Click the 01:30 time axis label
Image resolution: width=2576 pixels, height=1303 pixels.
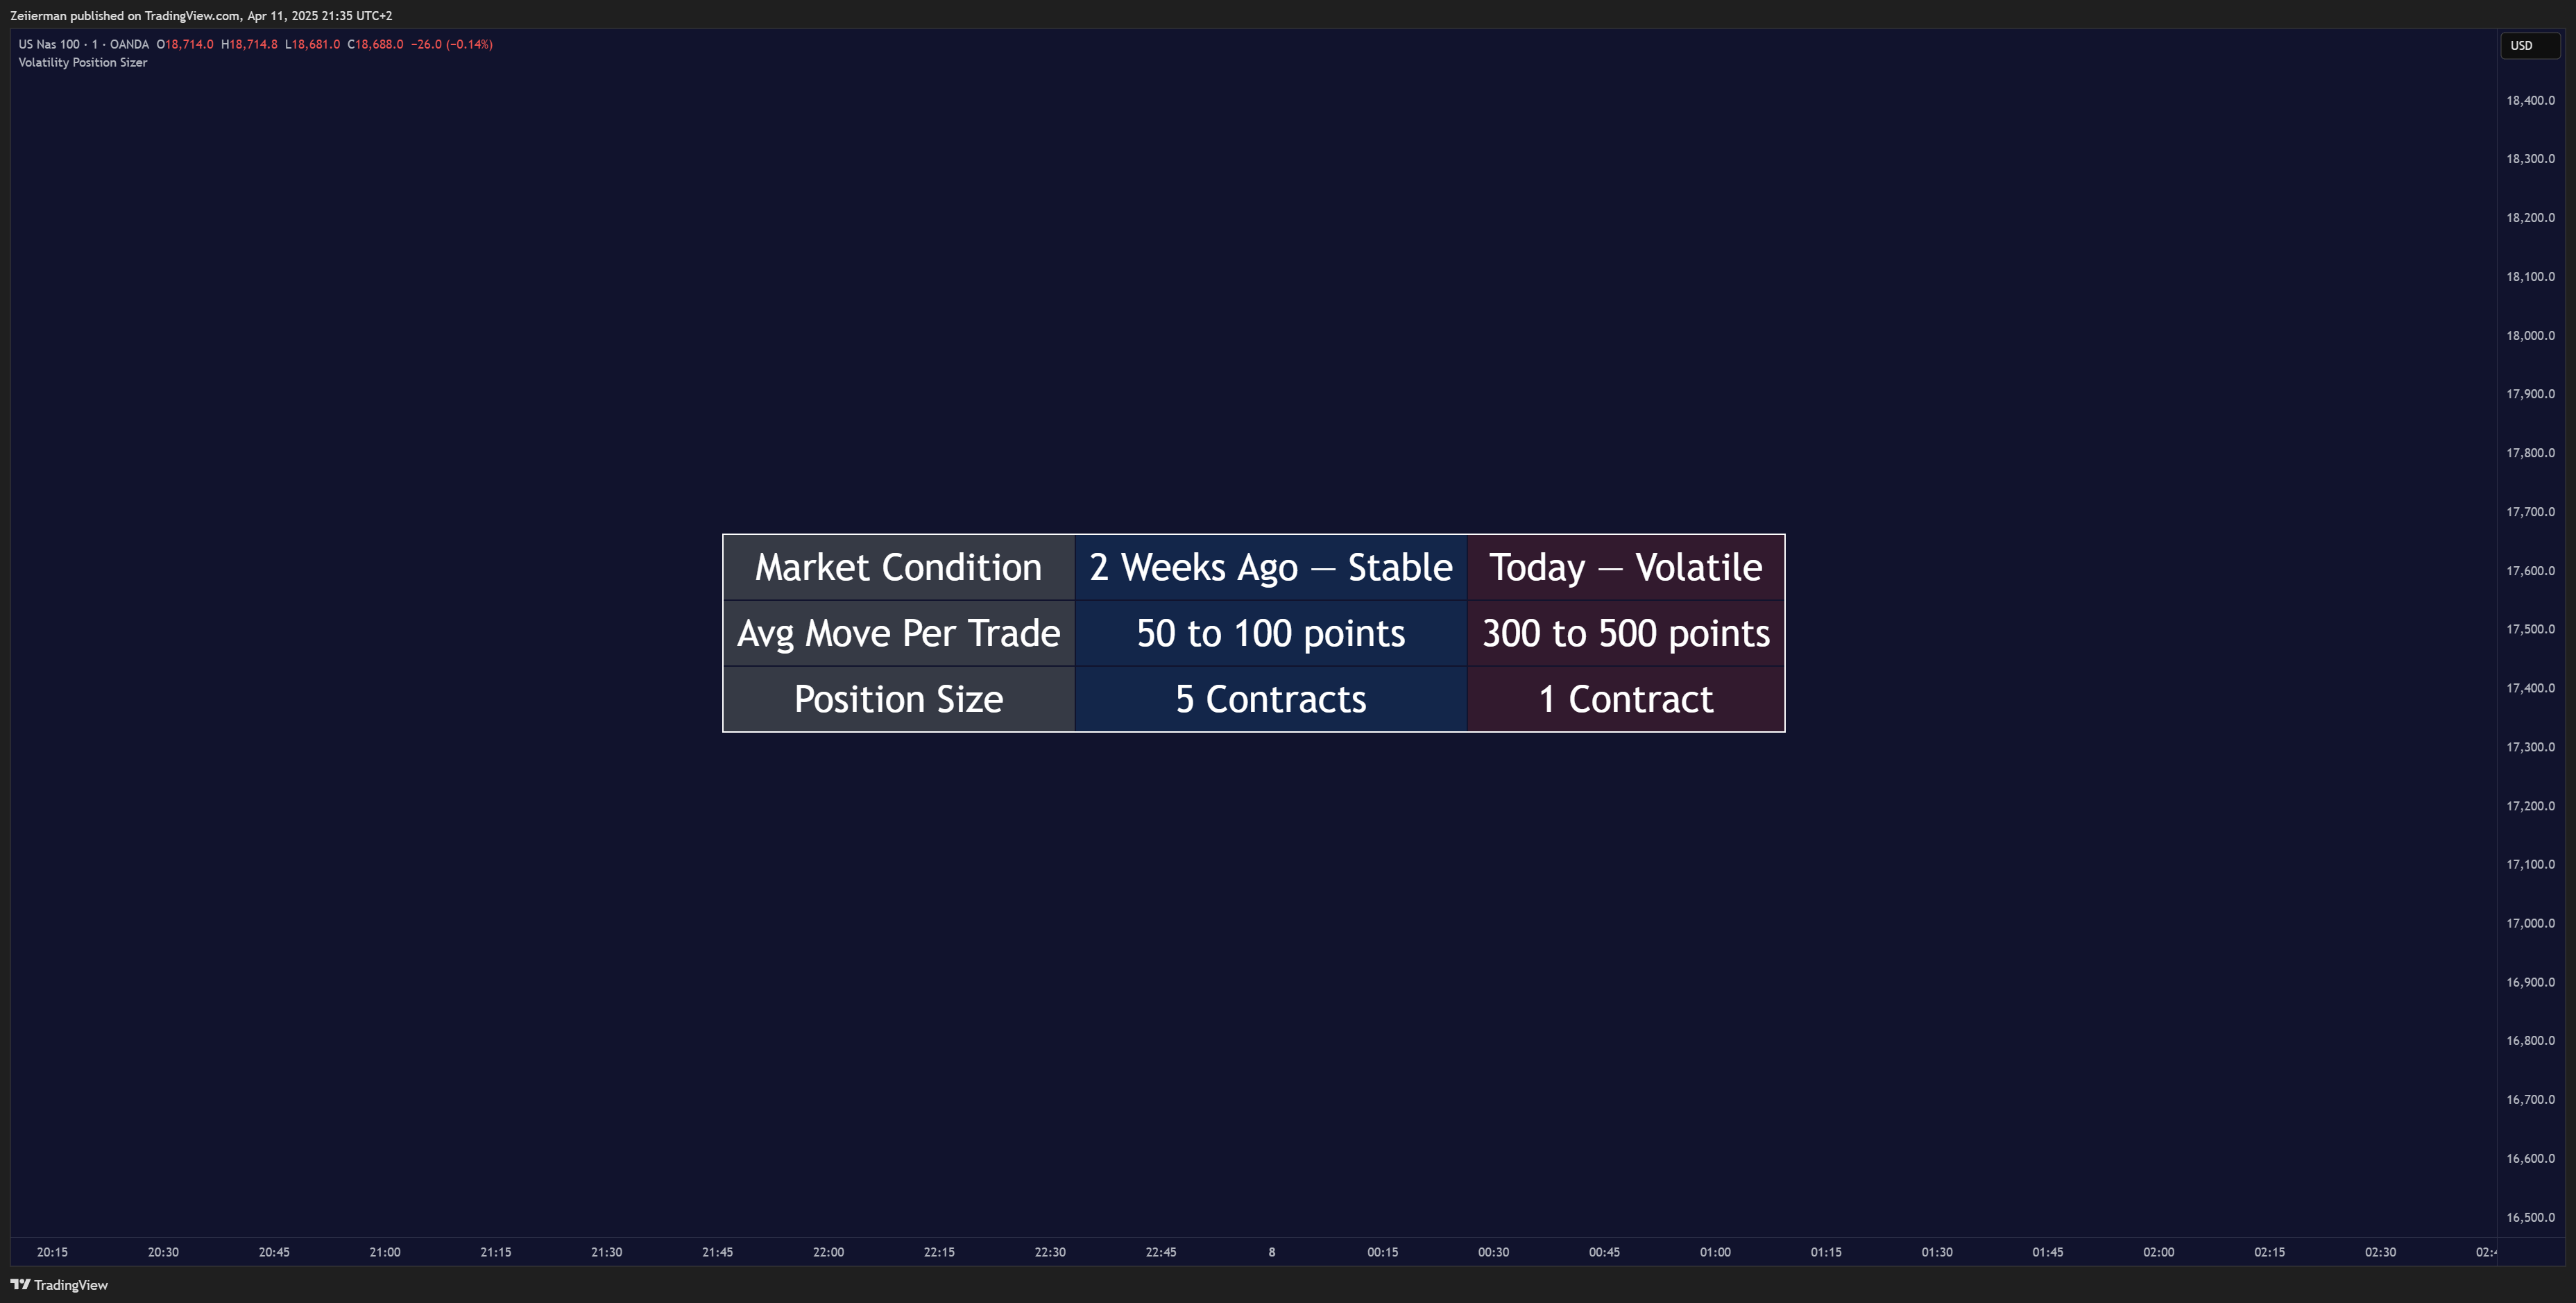pyautogui.click(x=1936, y=1252)
